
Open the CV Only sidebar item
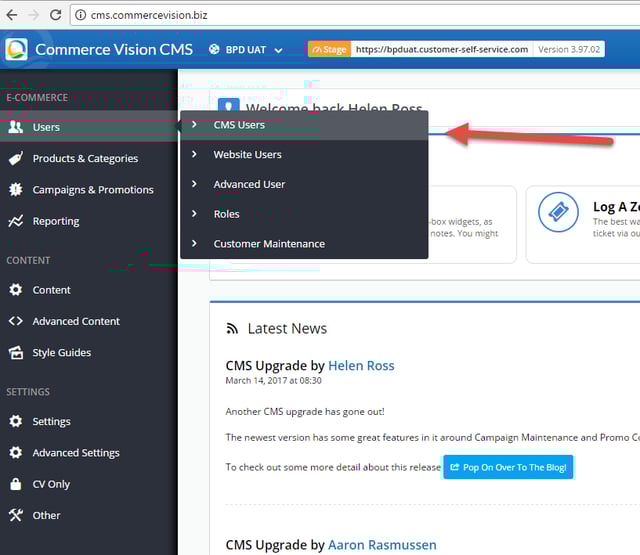point(89,484)
